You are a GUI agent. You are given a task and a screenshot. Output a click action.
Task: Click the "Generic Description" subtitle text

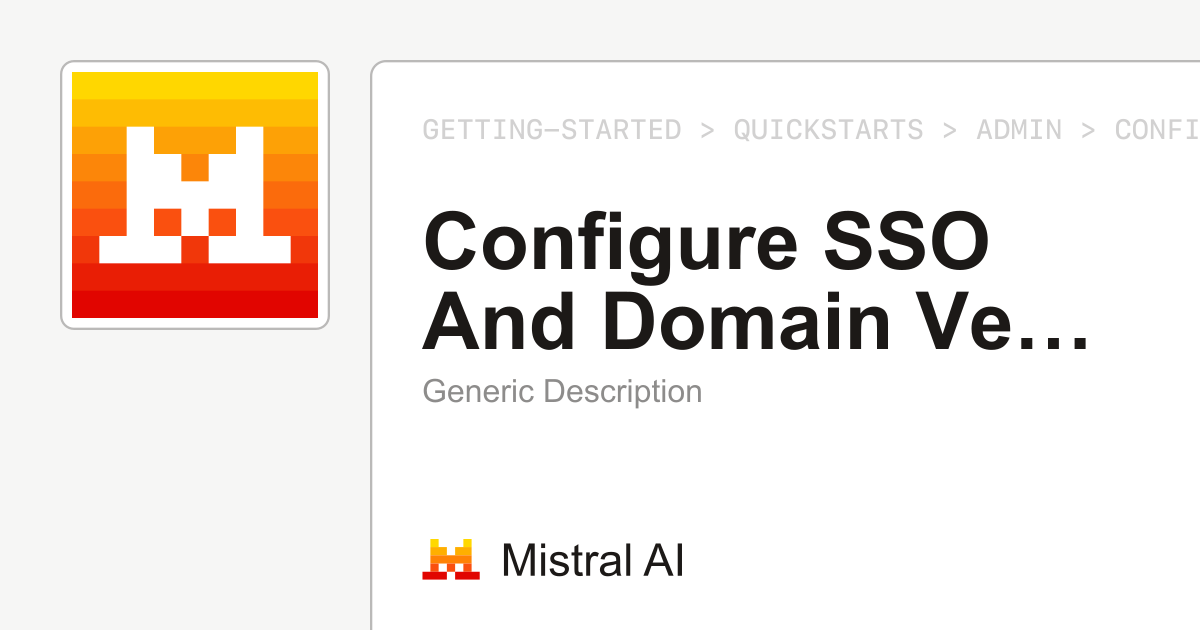pos(562,391)
